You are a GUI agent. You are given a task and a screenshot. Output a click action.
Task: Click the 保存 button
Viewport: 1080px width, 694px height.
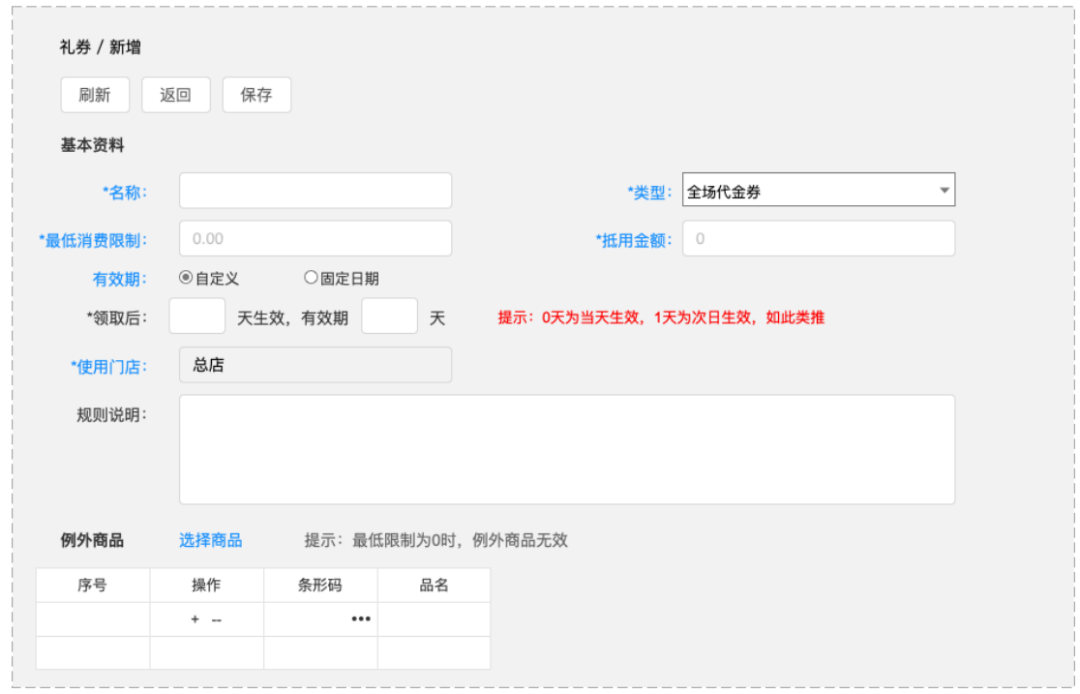[256, 94]
